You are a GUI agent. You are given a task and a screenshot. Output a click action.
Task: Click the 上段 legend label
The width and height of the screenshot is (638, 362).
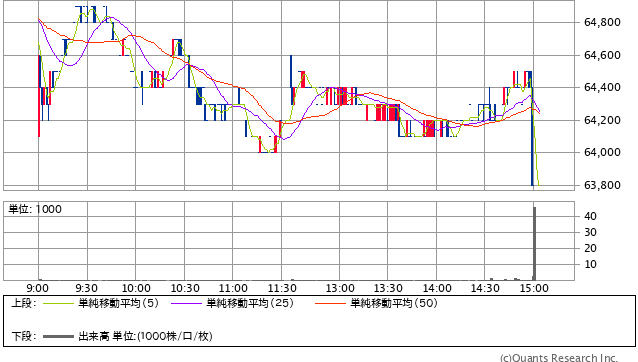point(24,303)
